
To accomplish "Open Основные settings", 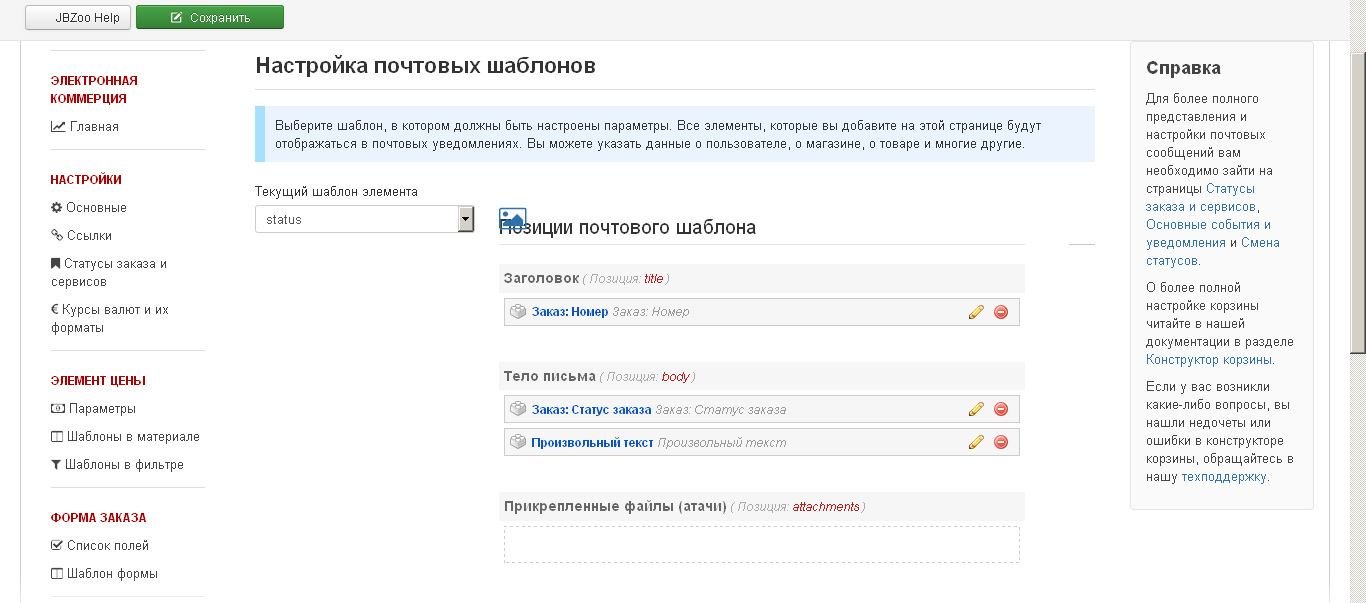I will pos(96,208).
